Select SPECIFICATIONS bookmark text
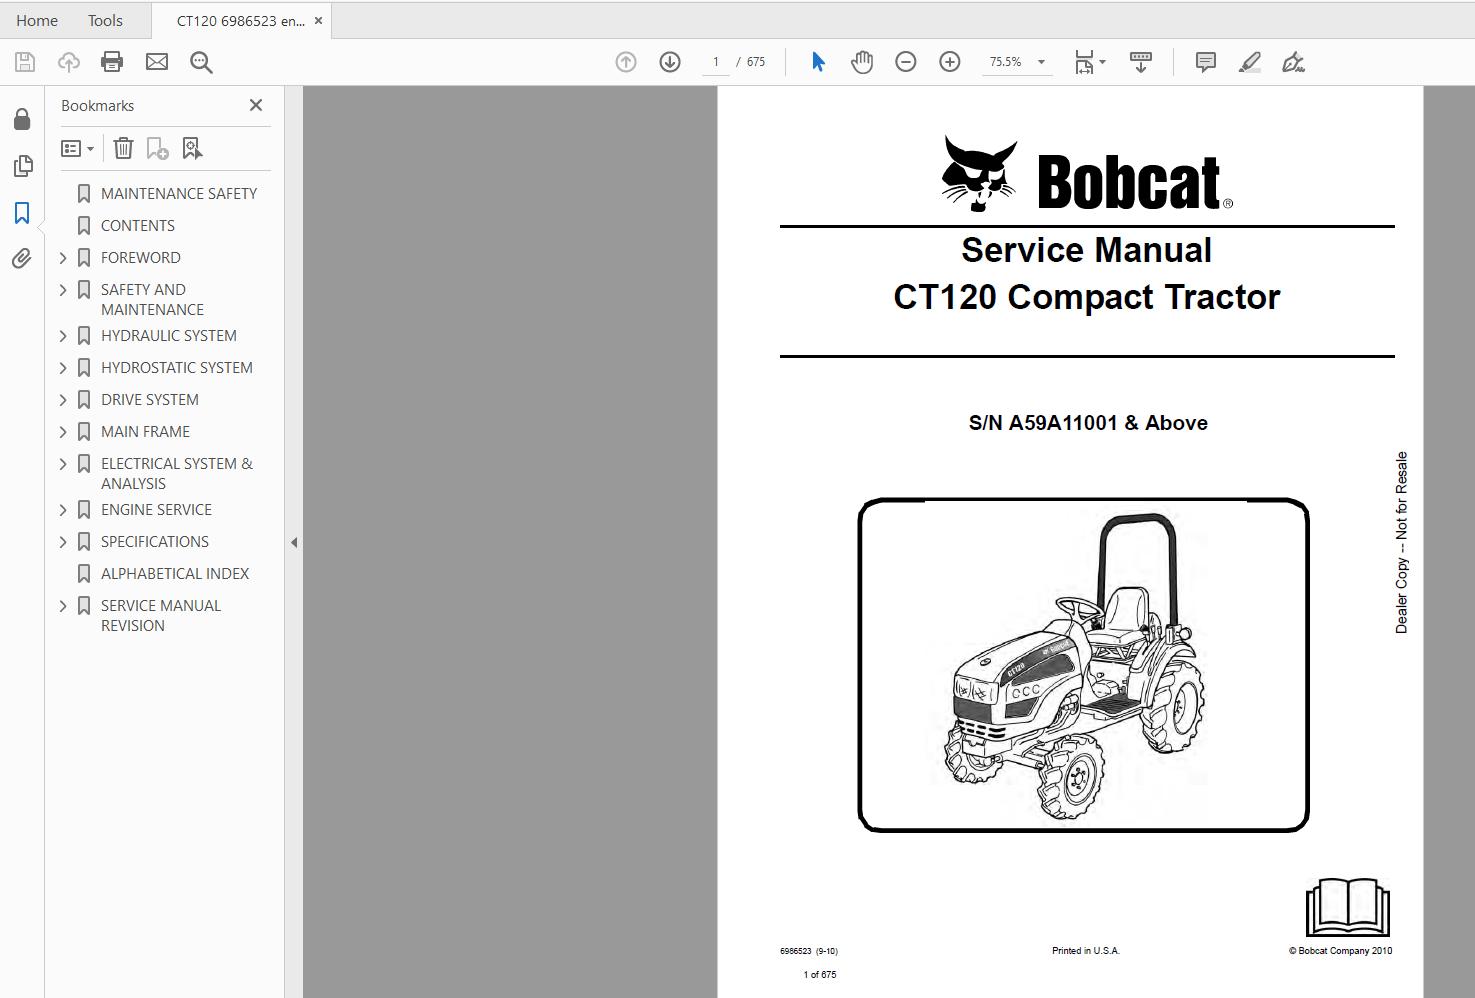 click(x=155, y=542)
